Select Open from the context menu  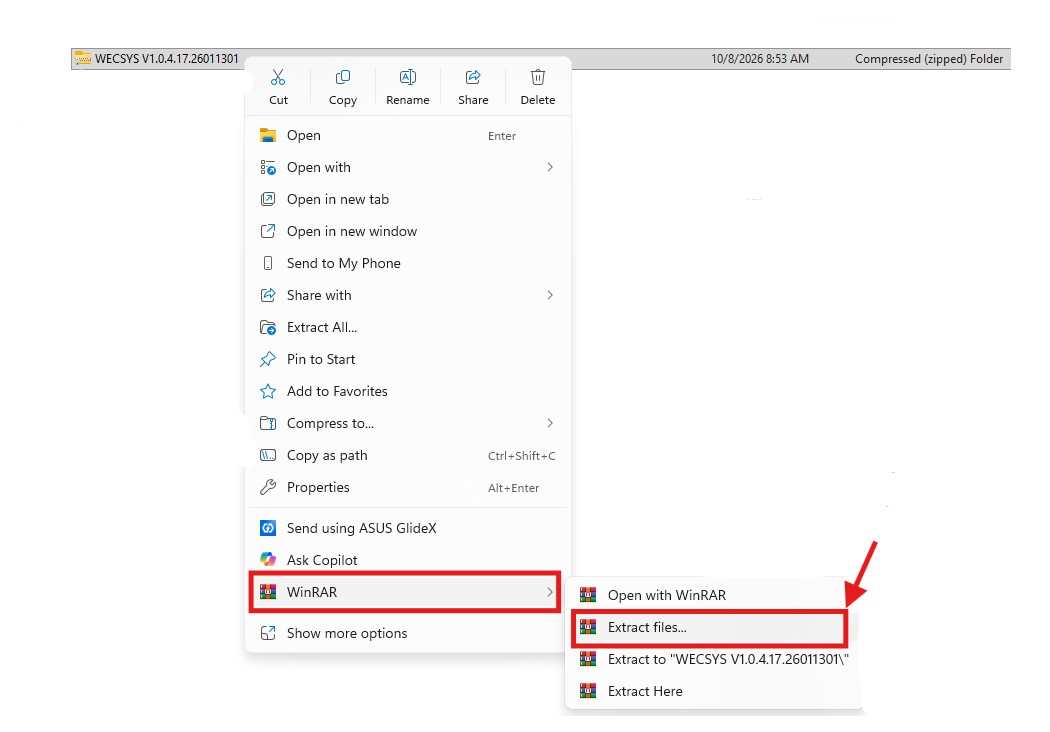[406, 135]
